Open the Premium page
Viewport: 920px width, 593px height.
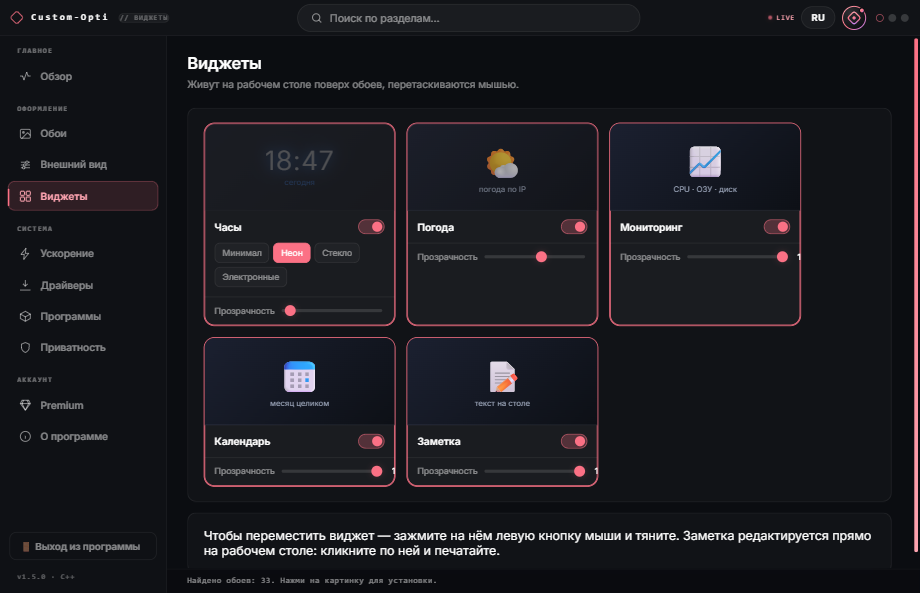[83, 405]
